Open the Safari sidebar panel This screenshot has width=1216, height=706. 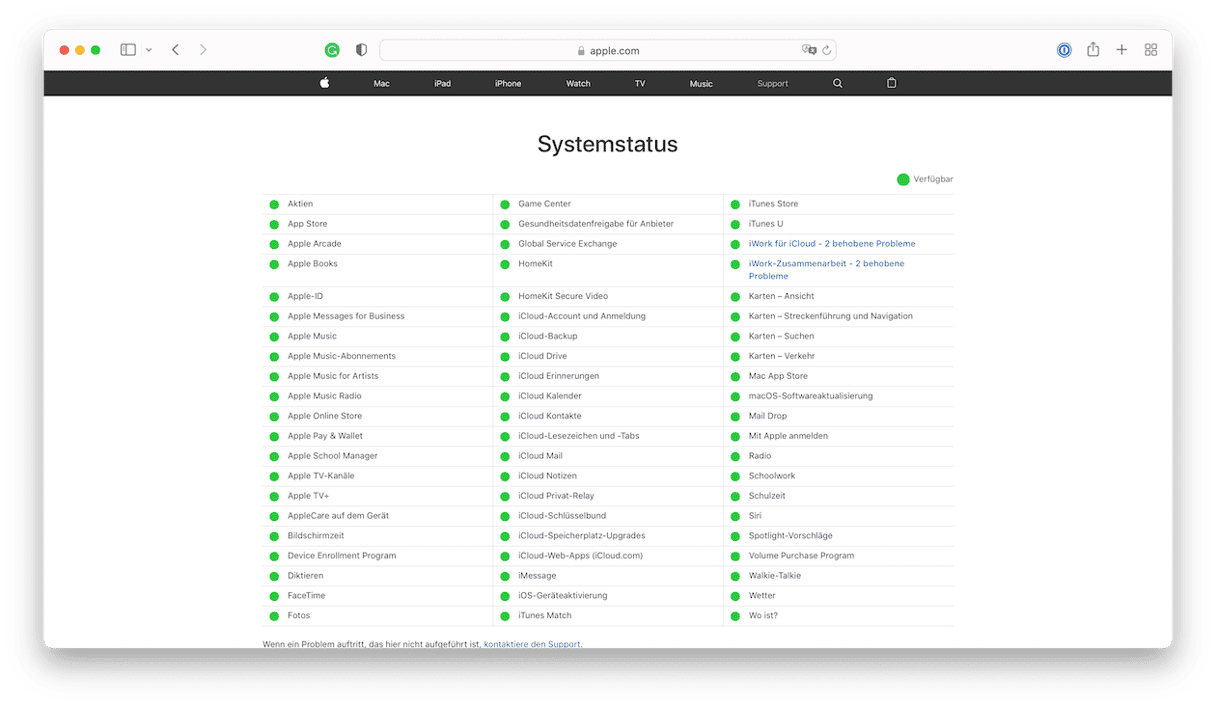click(x=128, y=50)
